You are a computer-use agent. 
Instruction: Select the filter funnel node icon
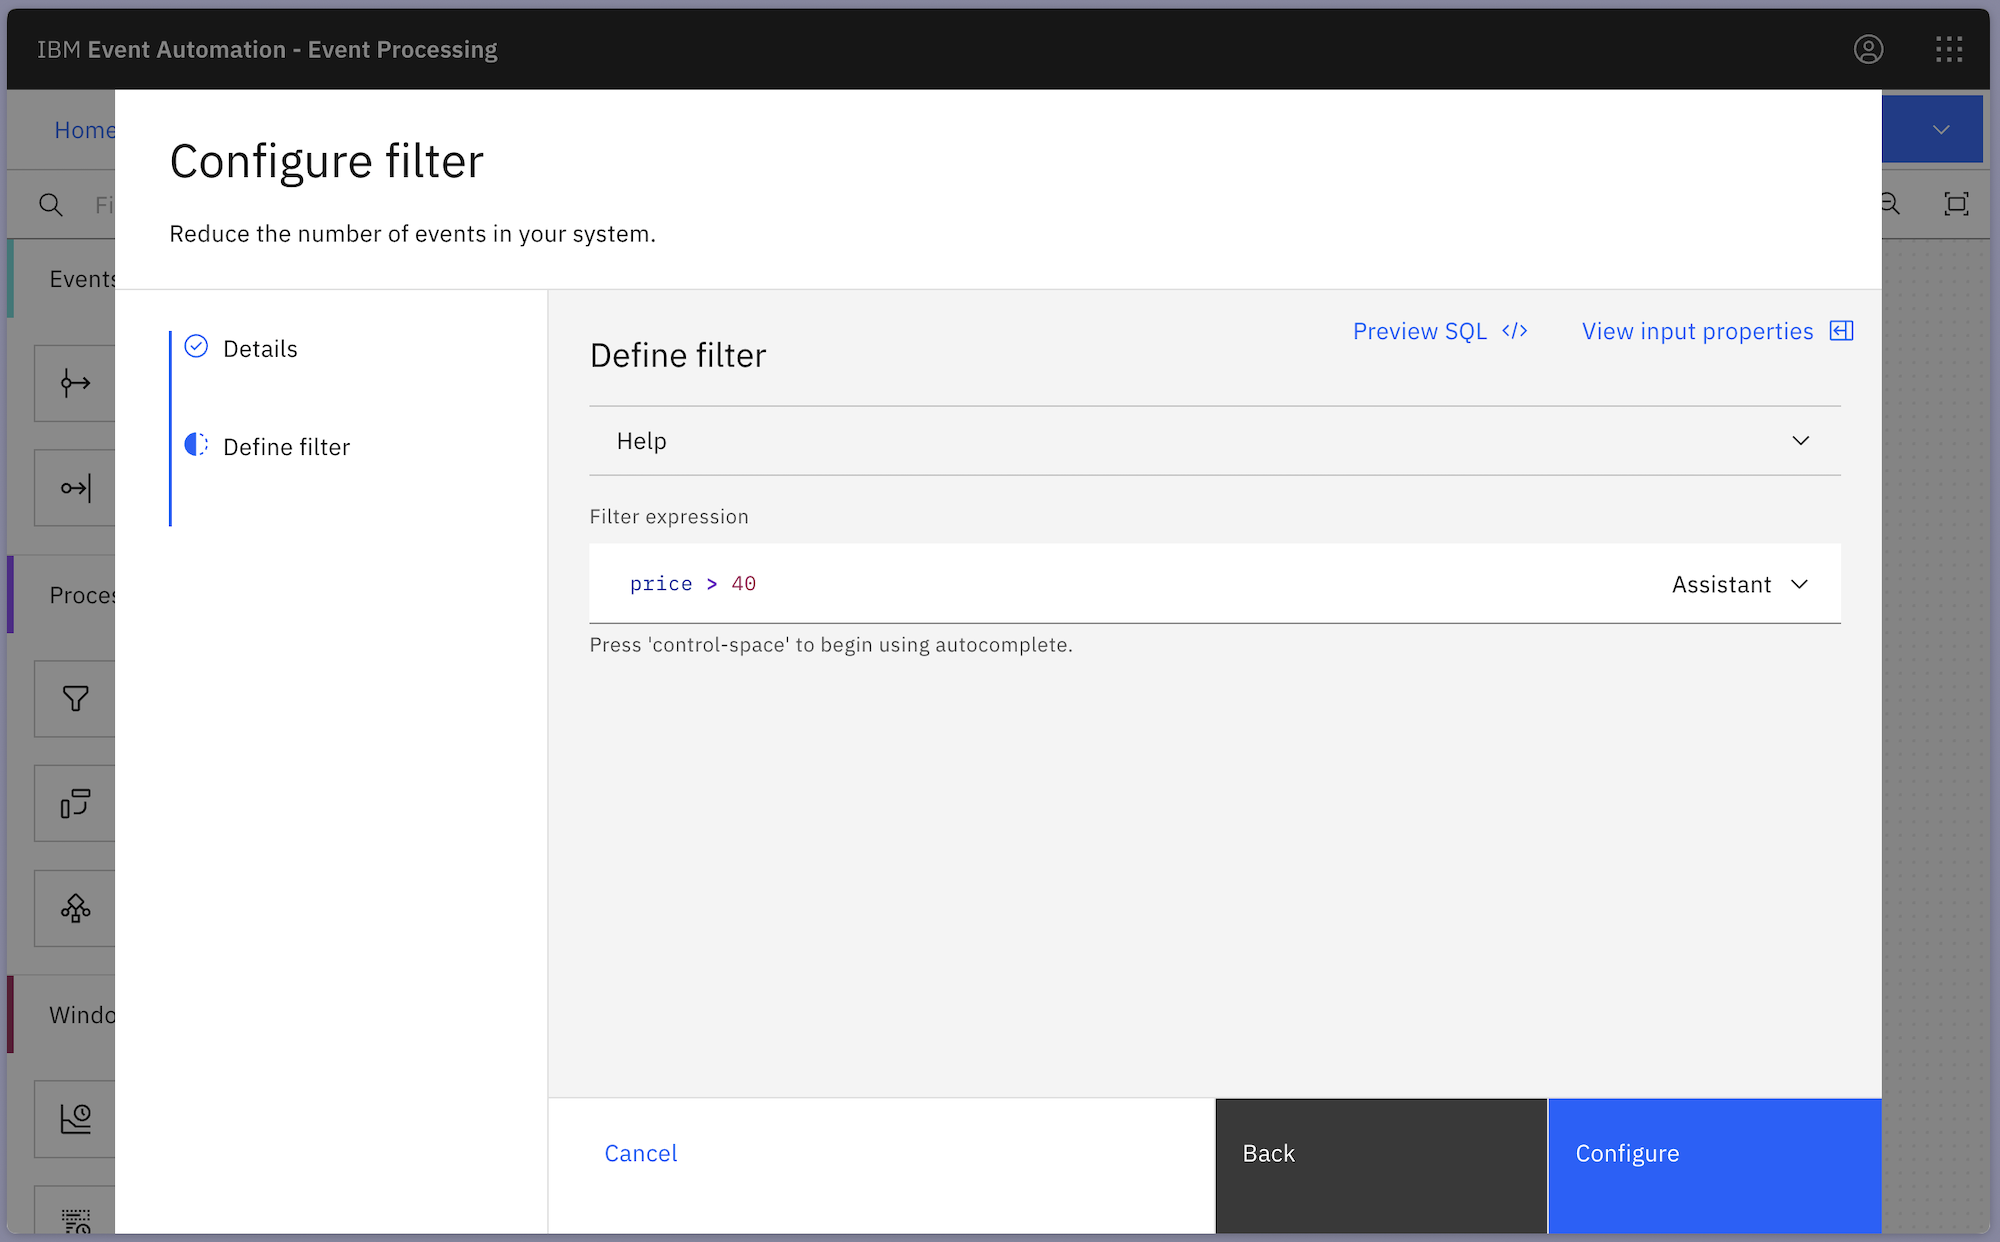click(75, 698)
